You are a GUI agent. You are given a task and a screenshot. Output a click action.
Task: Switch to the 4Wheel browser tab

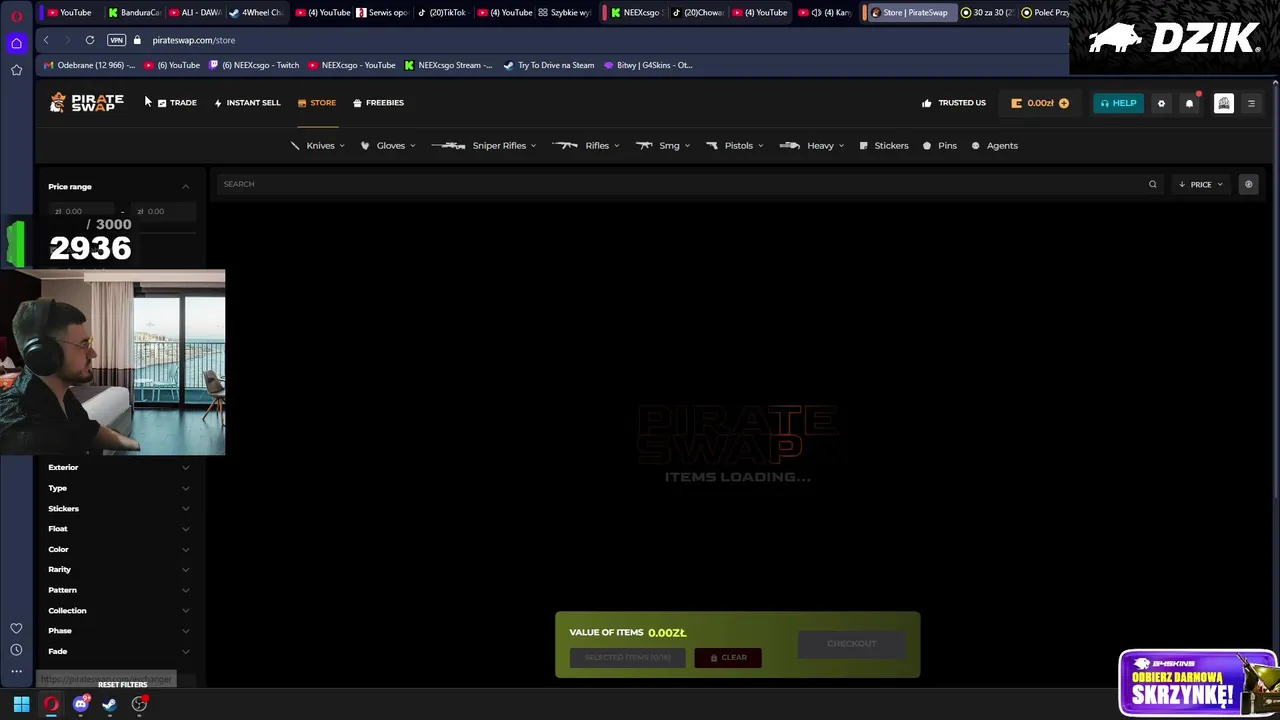(x=256, y=13)
